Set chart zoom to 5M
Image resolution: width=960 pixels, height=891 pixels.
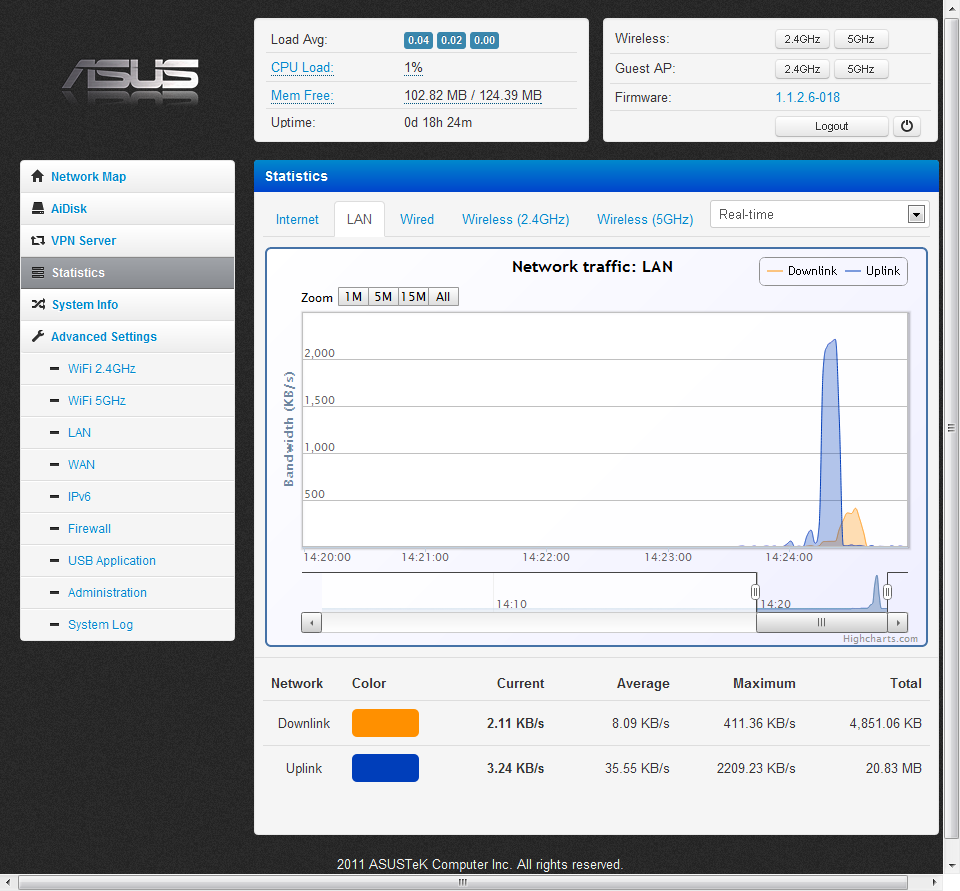click(382, 297)
